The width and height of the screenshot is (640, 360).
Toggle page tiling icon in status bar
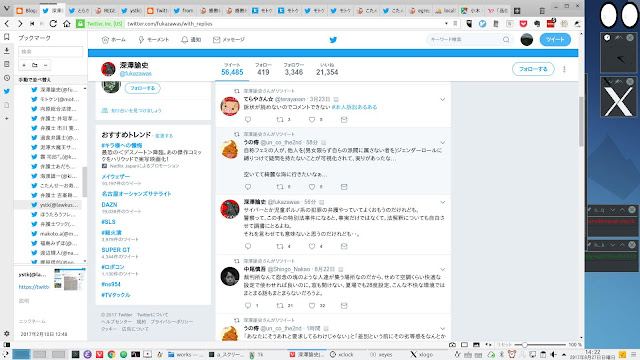point(464,345)
